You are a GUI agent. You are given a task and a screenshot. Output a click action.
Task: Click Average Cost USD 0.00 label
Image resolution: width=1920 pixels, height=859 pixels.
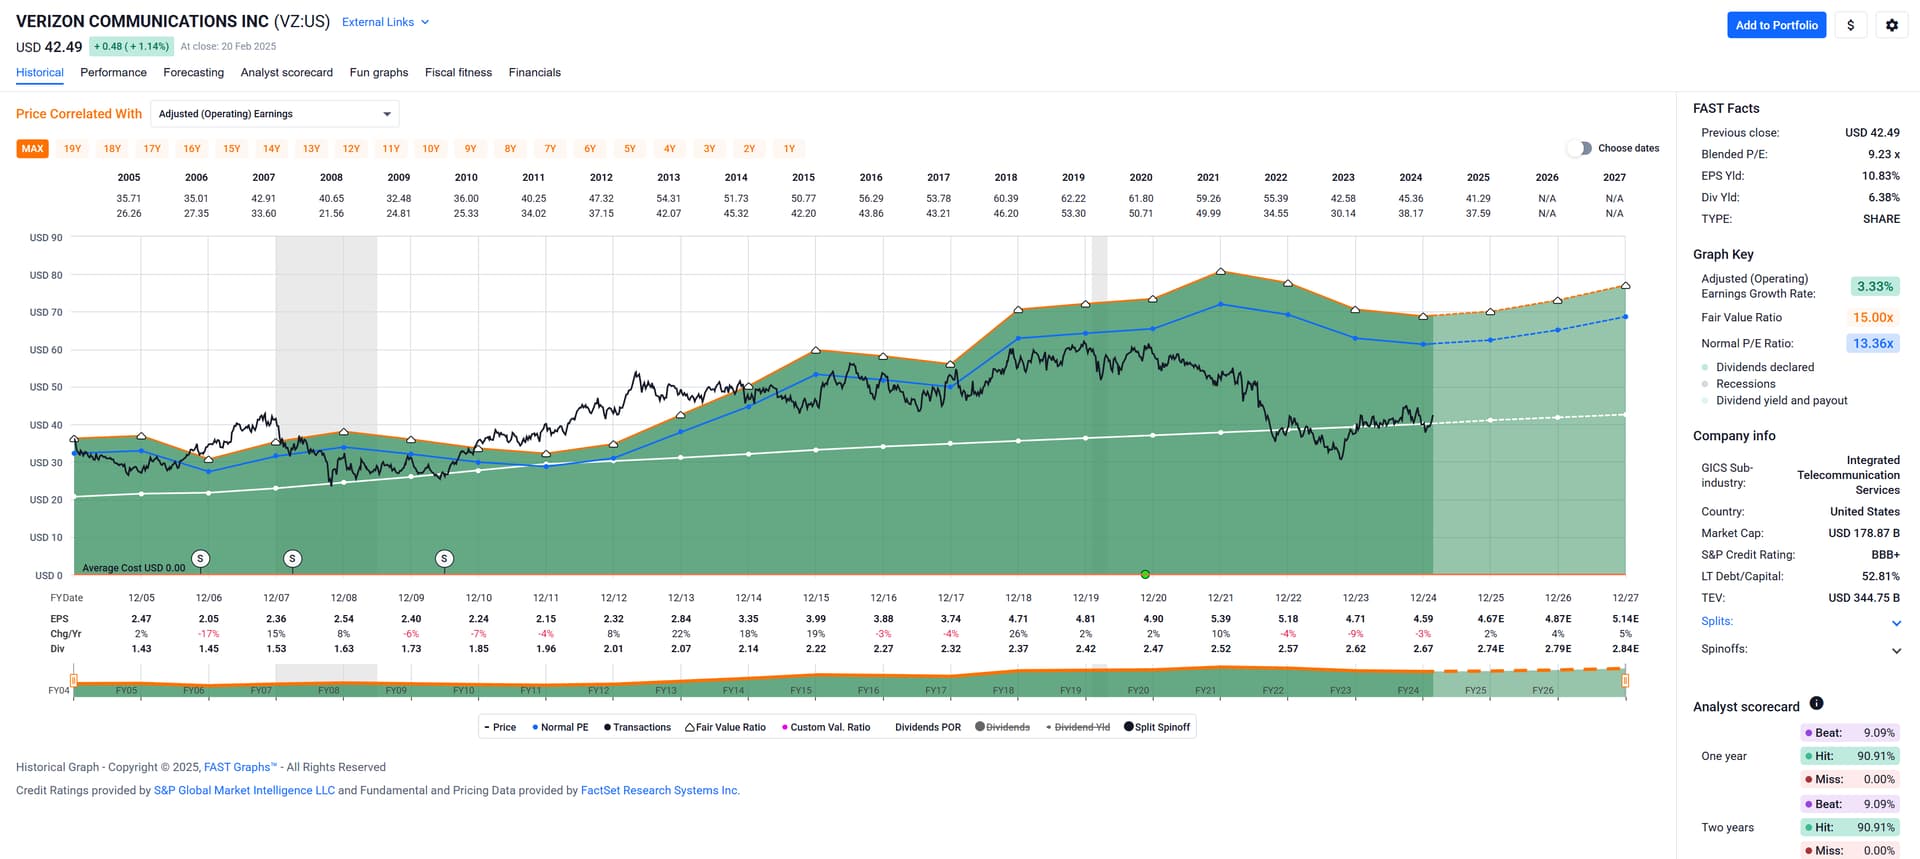[134, 568]
